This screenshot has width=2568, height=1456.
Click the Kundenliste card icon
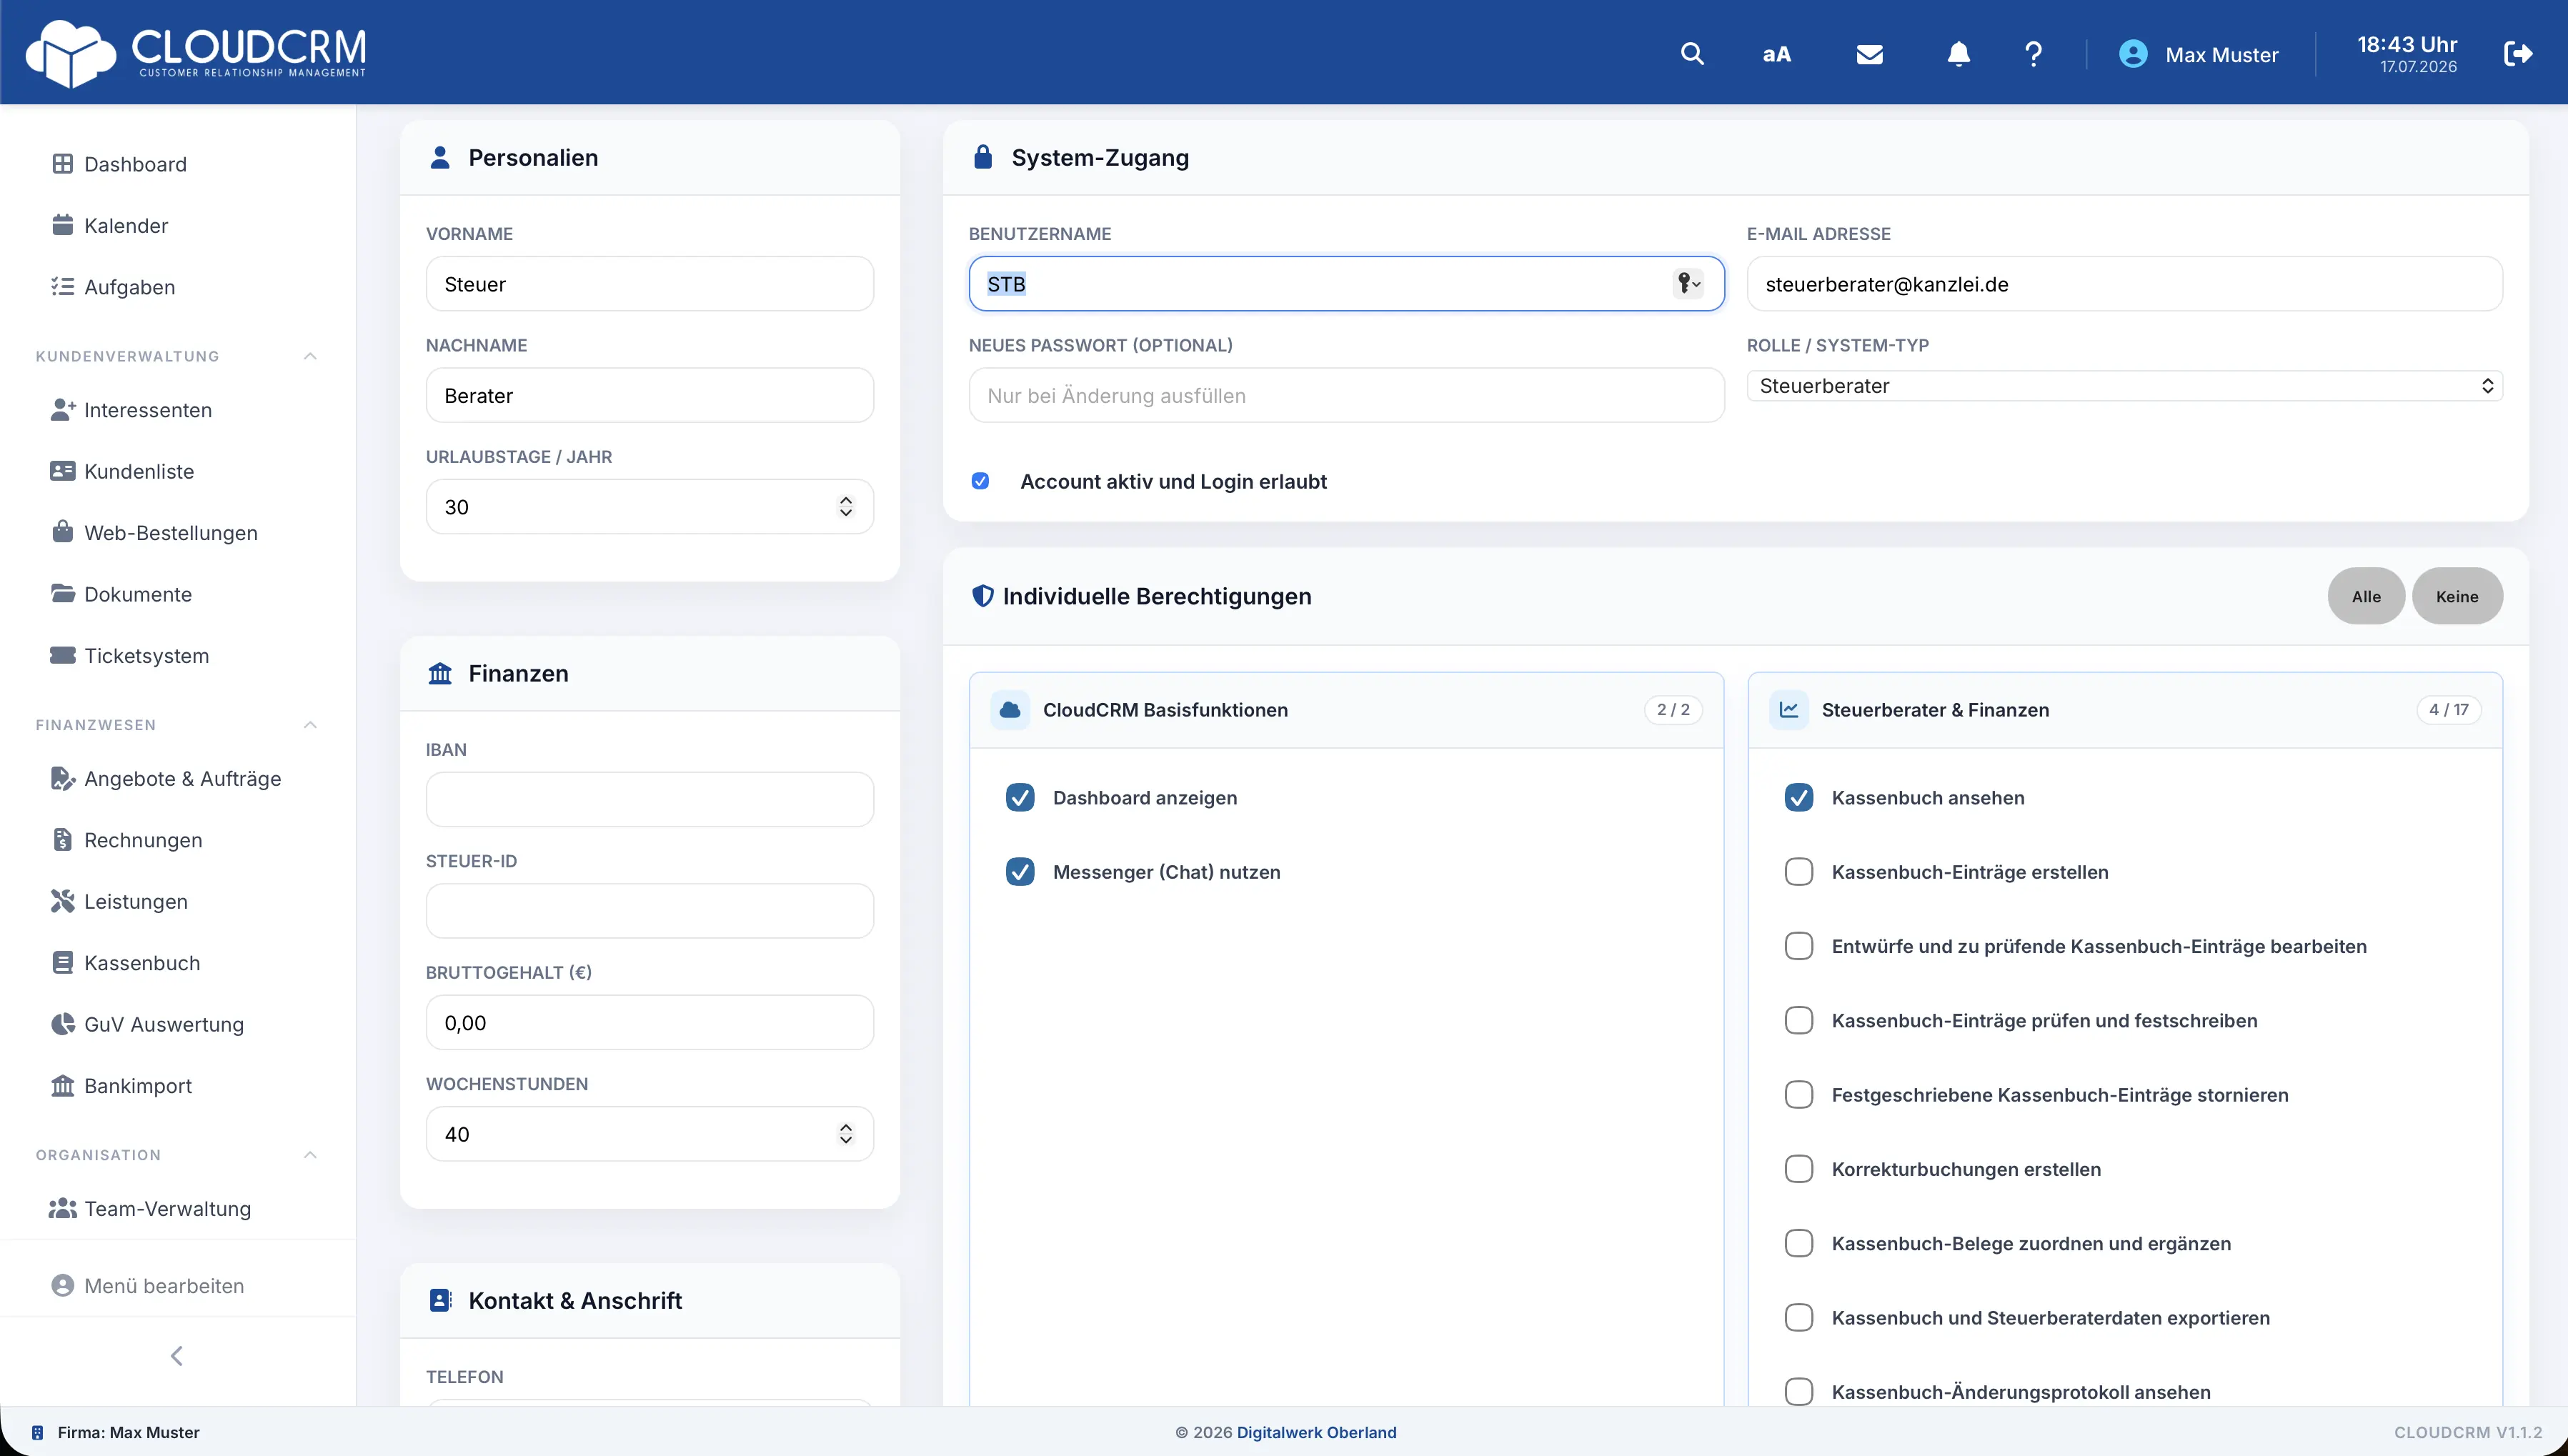(x=62, y=471)
